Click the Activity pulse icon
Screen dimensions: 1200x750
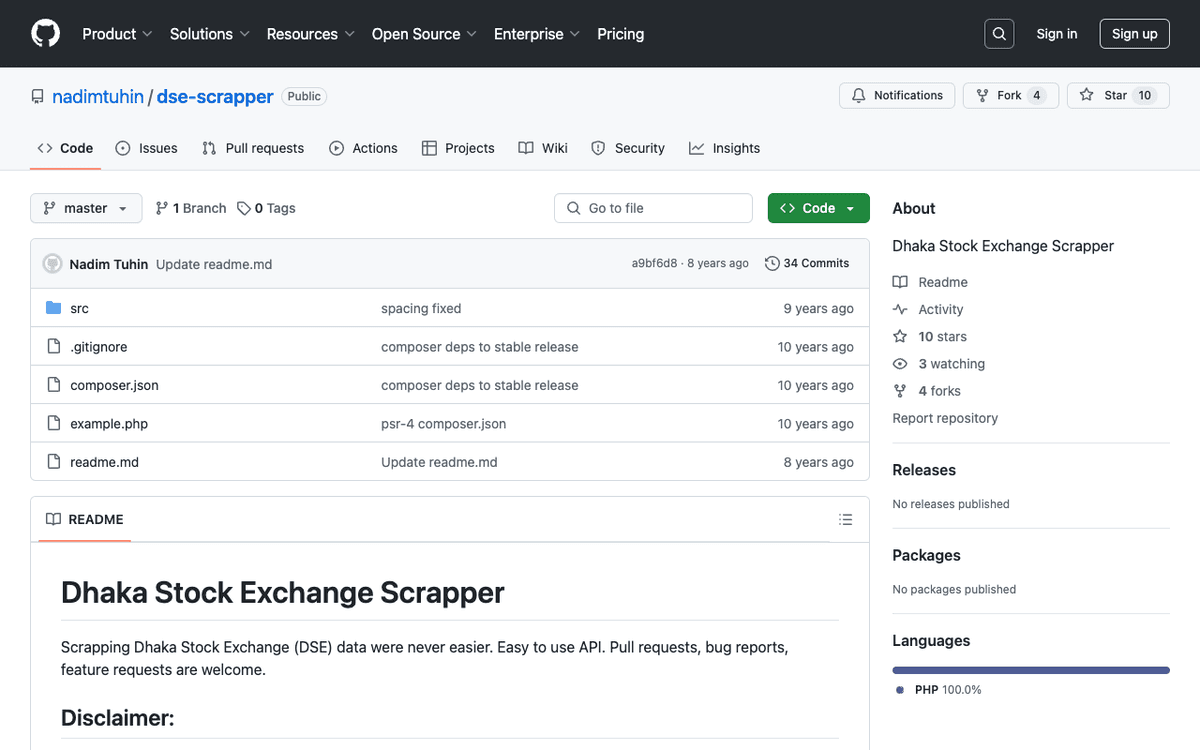click(900, 310)
